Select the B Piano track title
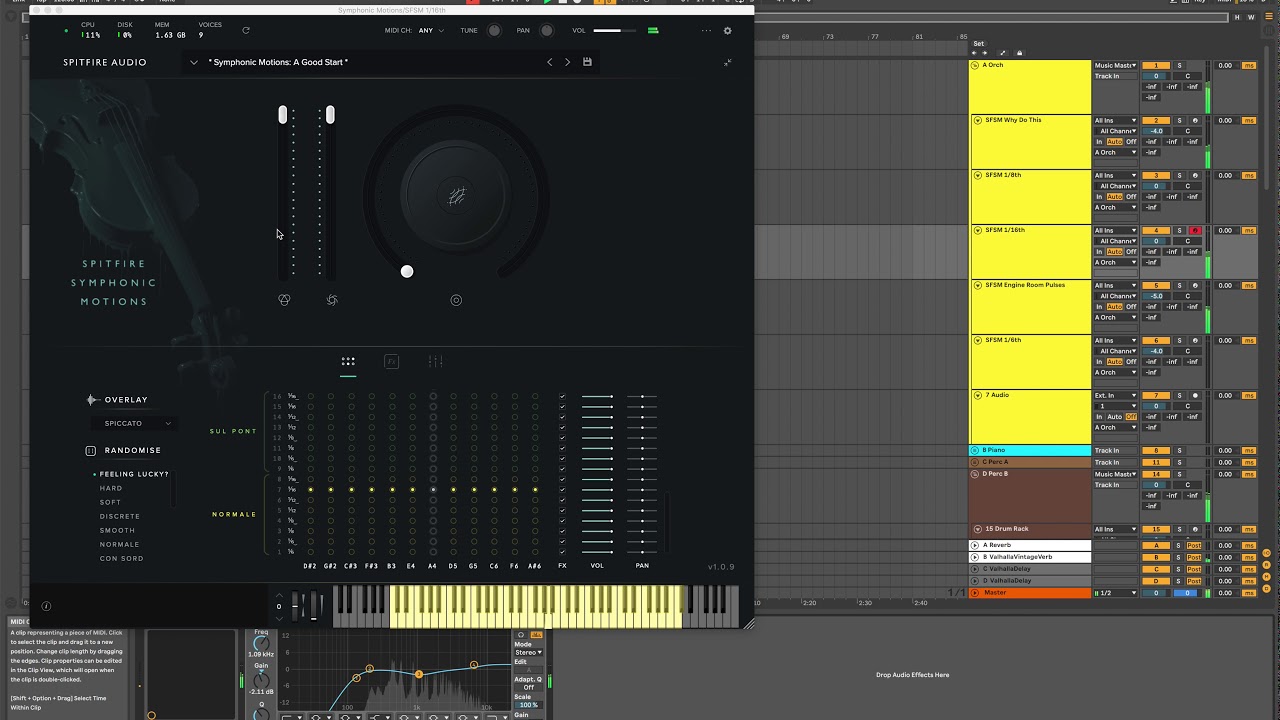 coord(996,450)
